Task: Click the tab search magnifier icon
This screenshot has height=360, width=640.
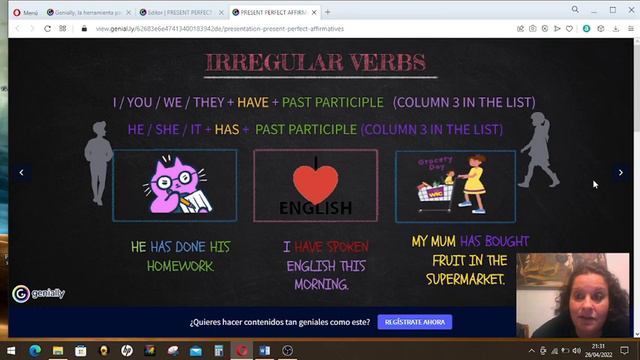Action: tap(575, 9)
